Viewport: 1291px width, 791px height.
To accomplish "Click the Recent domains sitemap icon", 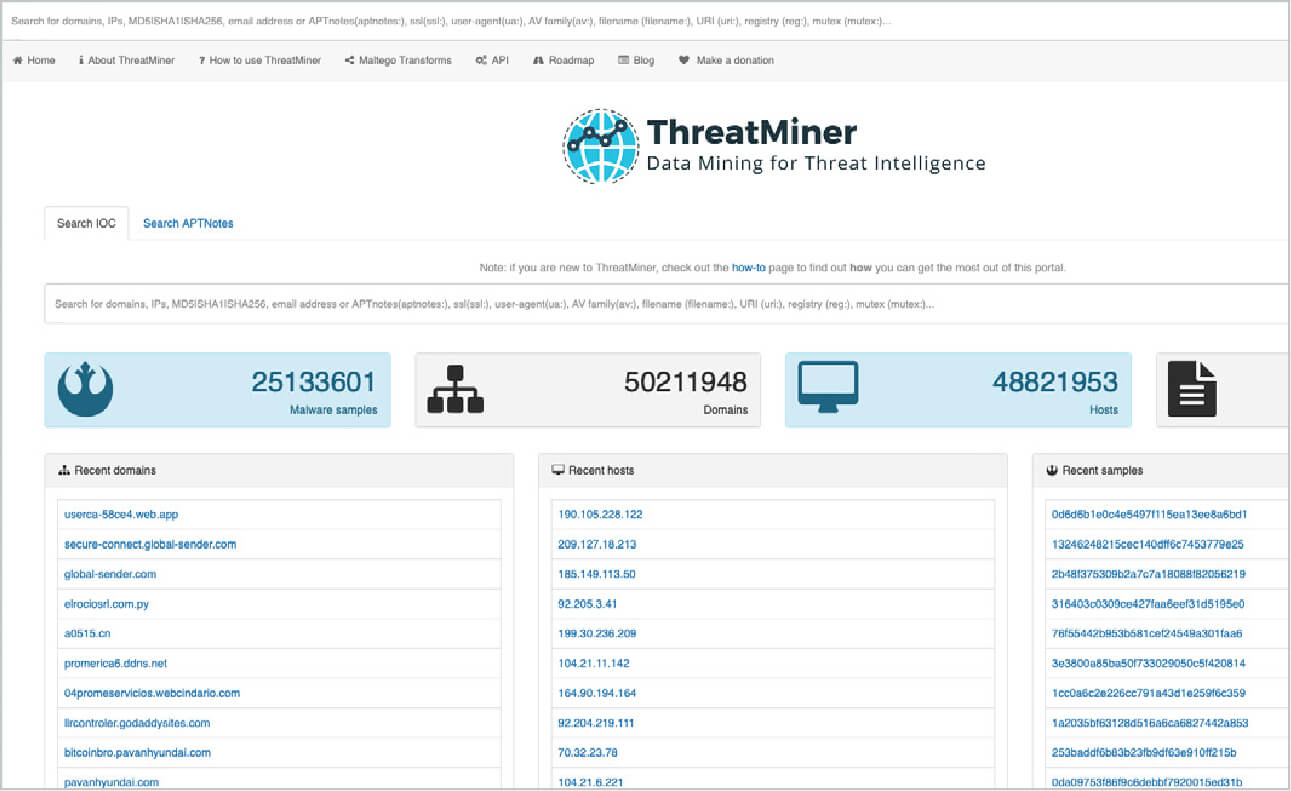I will pos(64,470).
